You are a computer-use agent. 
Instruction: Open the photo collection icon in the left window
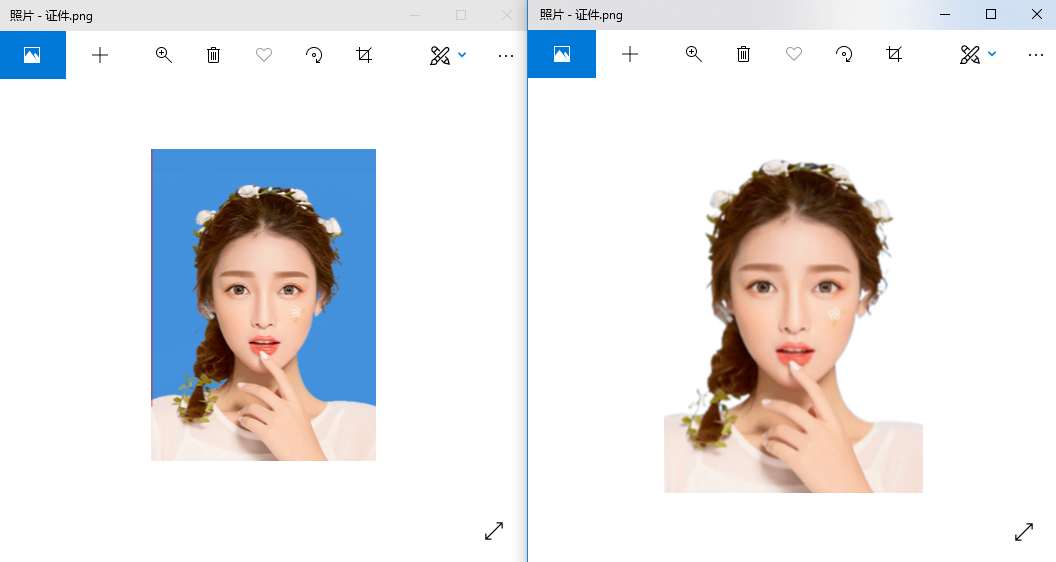[32, 55]
